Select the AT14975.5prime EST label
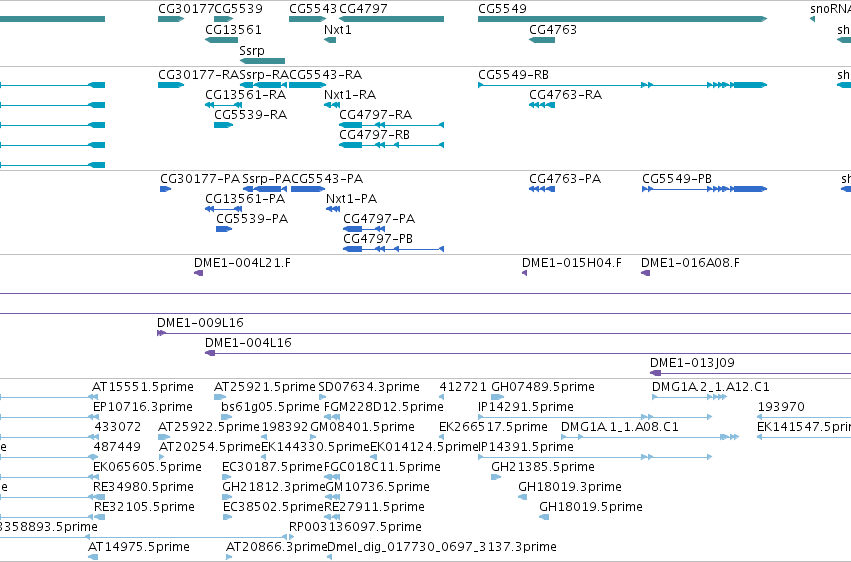This screenshot has width=851, height=562. pyautogui.click(x=139, y=547)
